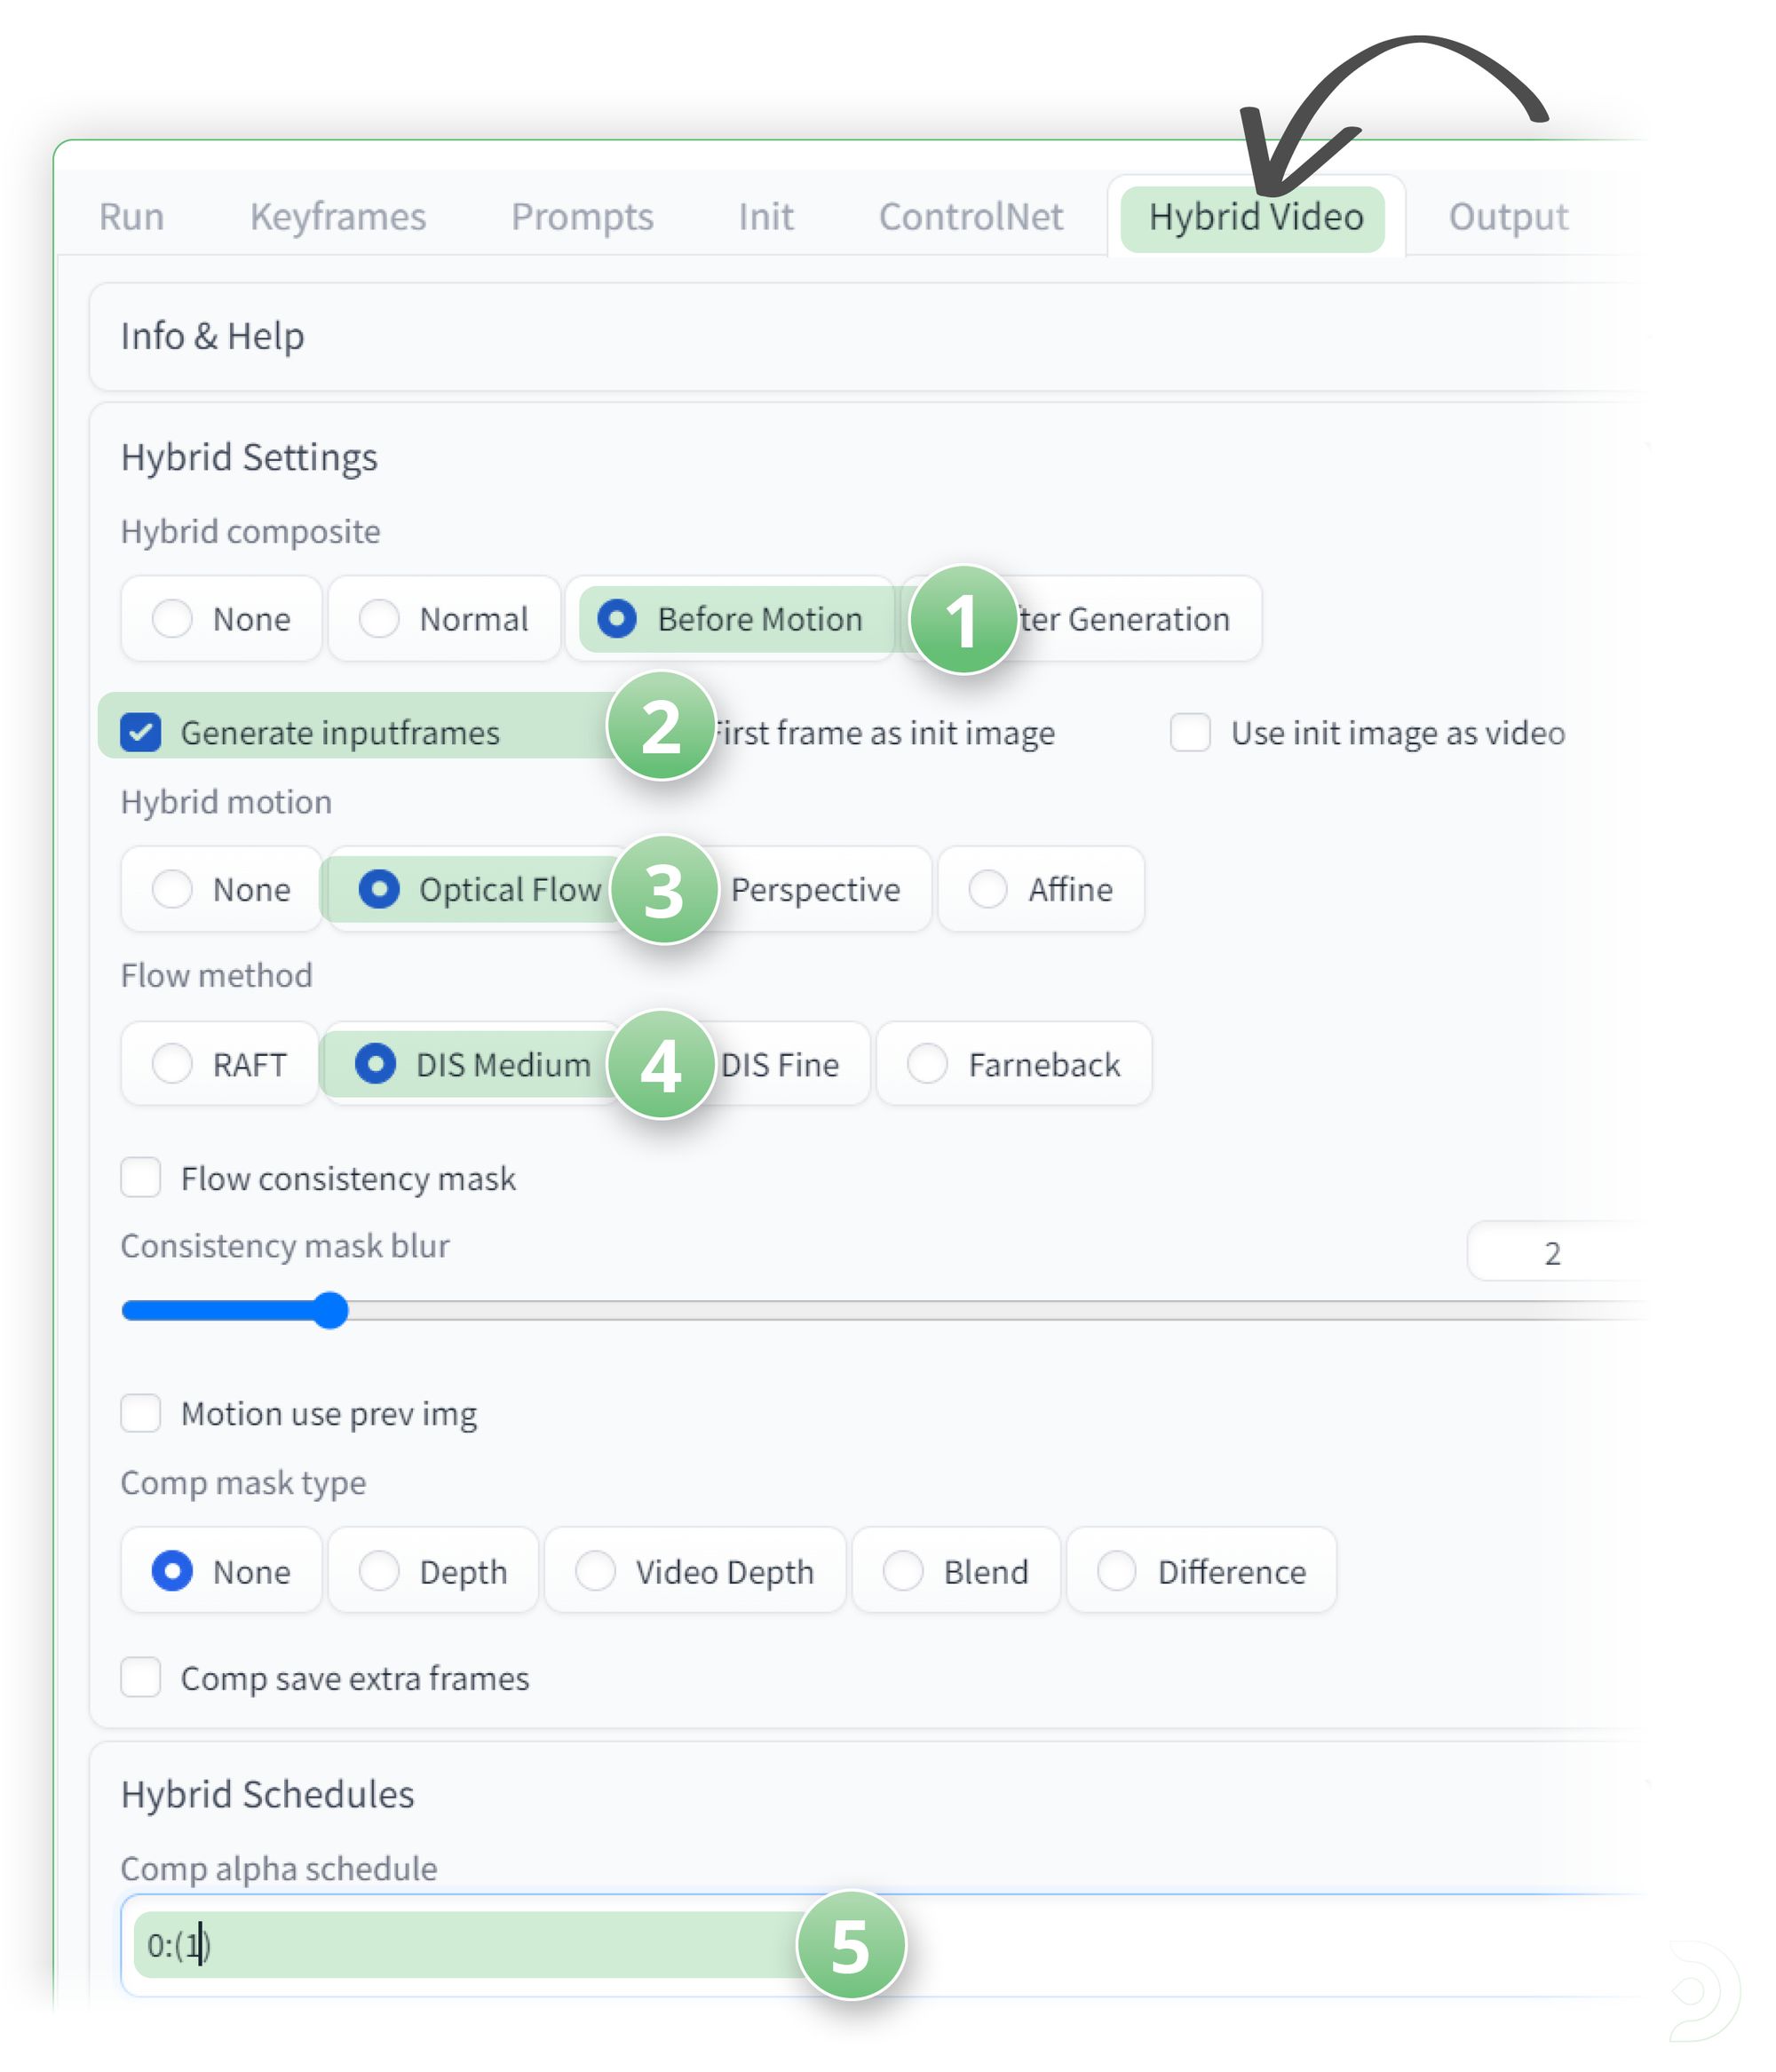
Task: Select Normal hybrid composite option
Action: [379, 618]
